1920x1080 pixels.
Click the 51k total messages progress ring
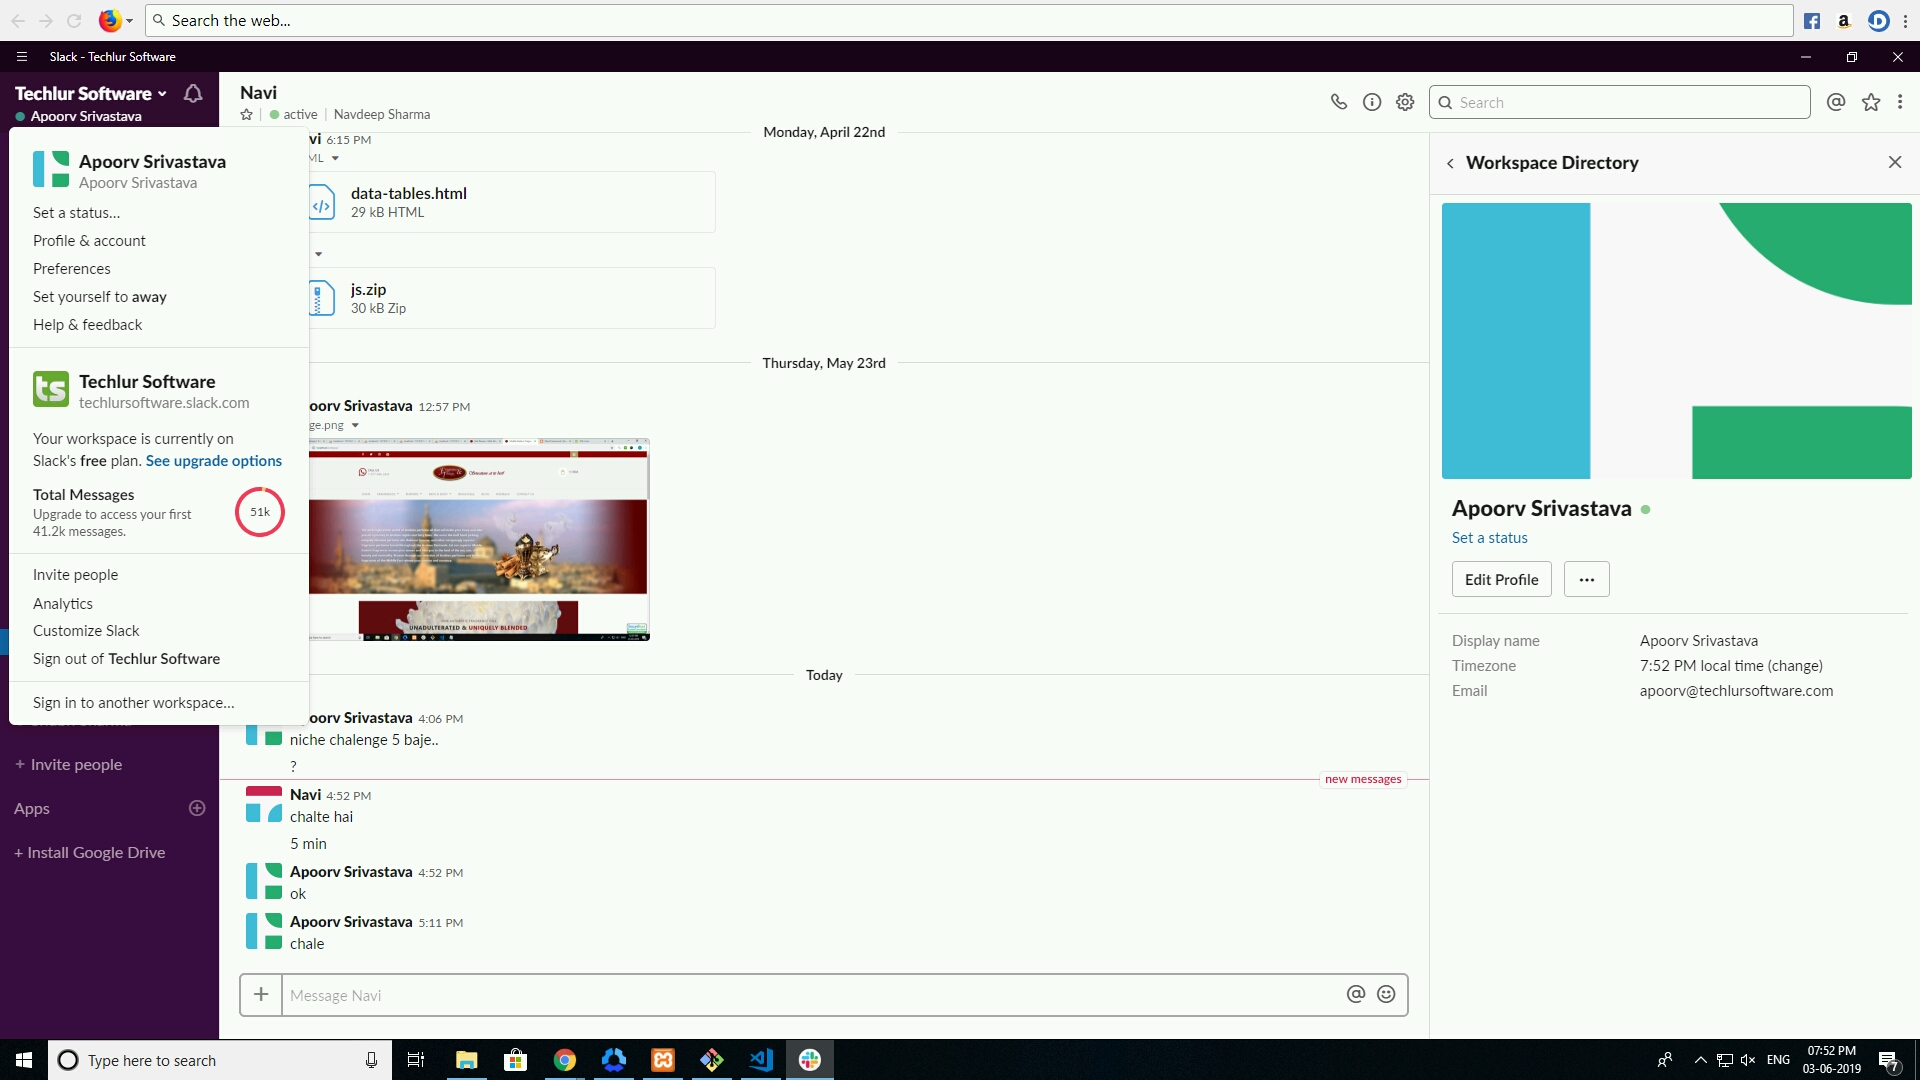[260, 512]
